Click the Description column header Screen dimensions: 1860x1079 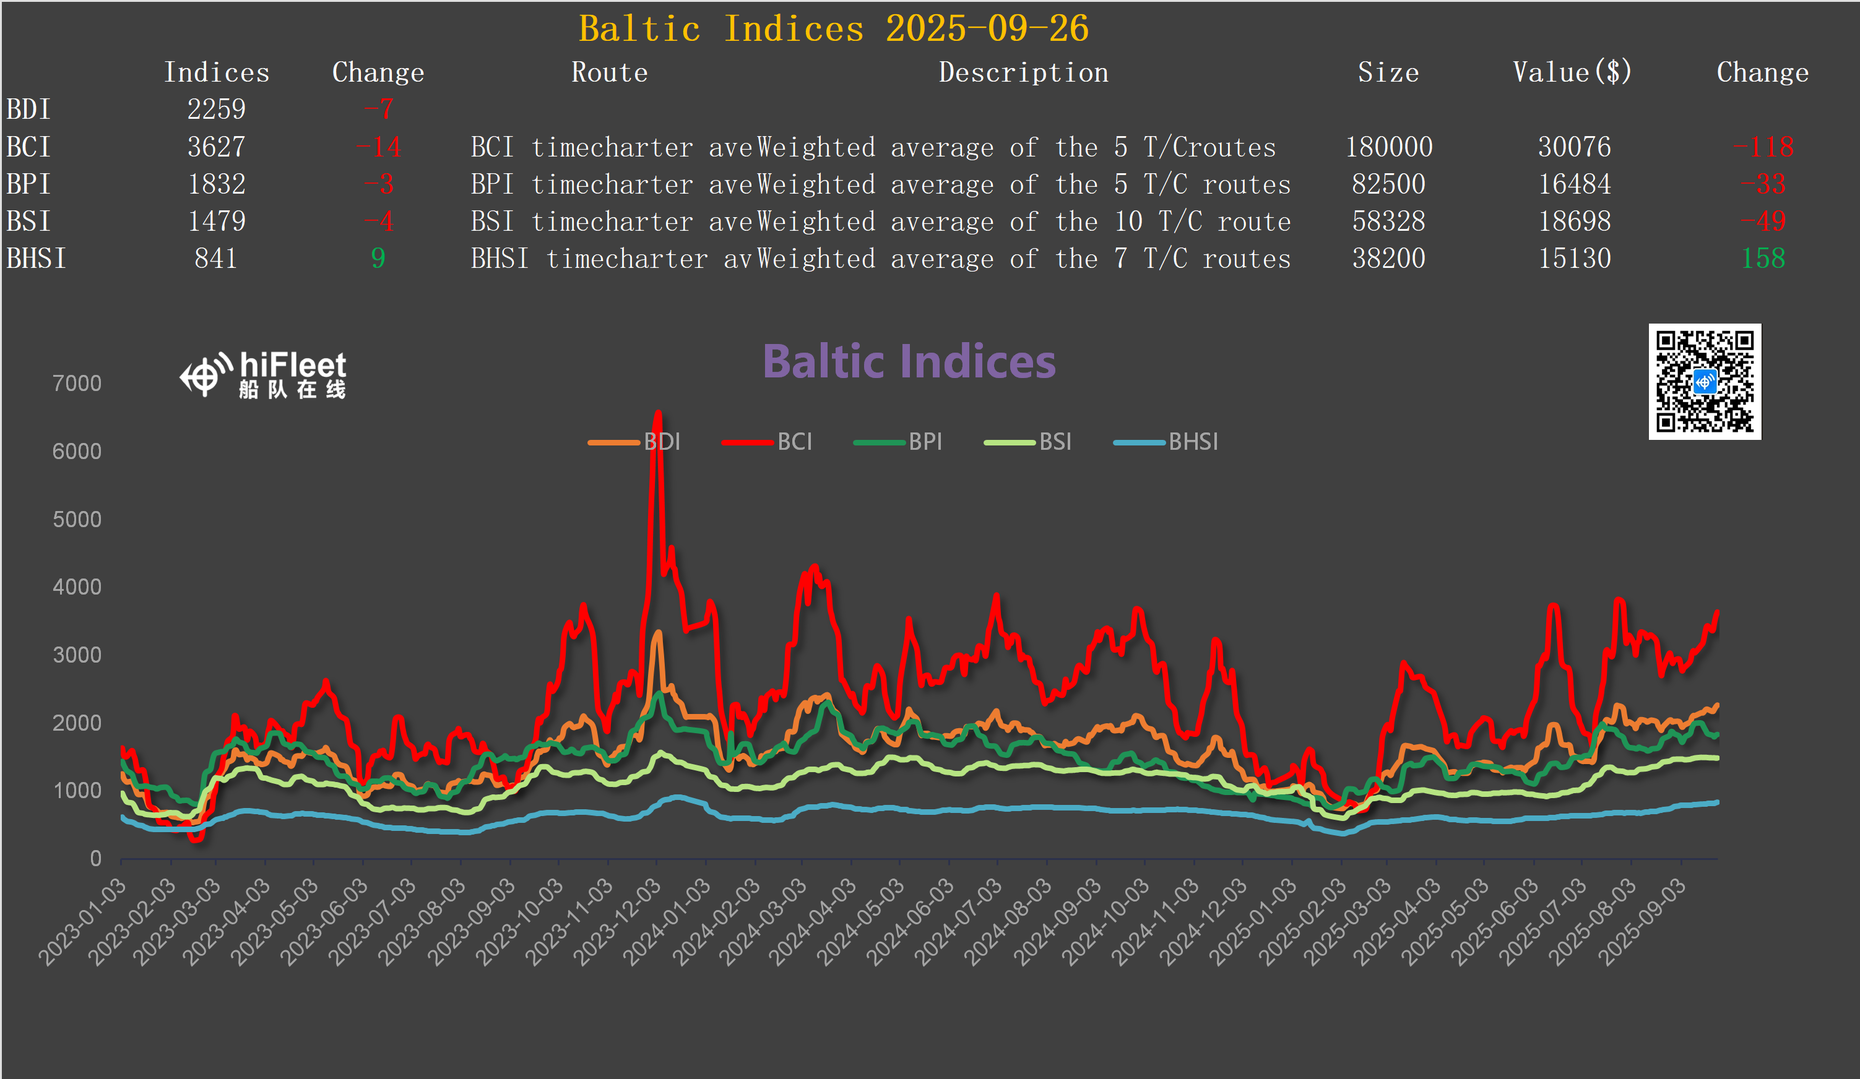click(x=1022, y=73)
